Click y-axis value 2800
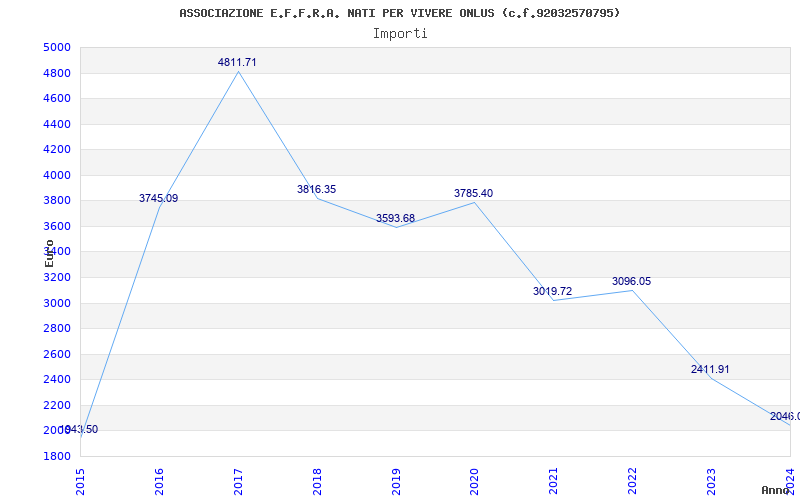The width and height of the screenshot is (800, 500). (56, 329)
